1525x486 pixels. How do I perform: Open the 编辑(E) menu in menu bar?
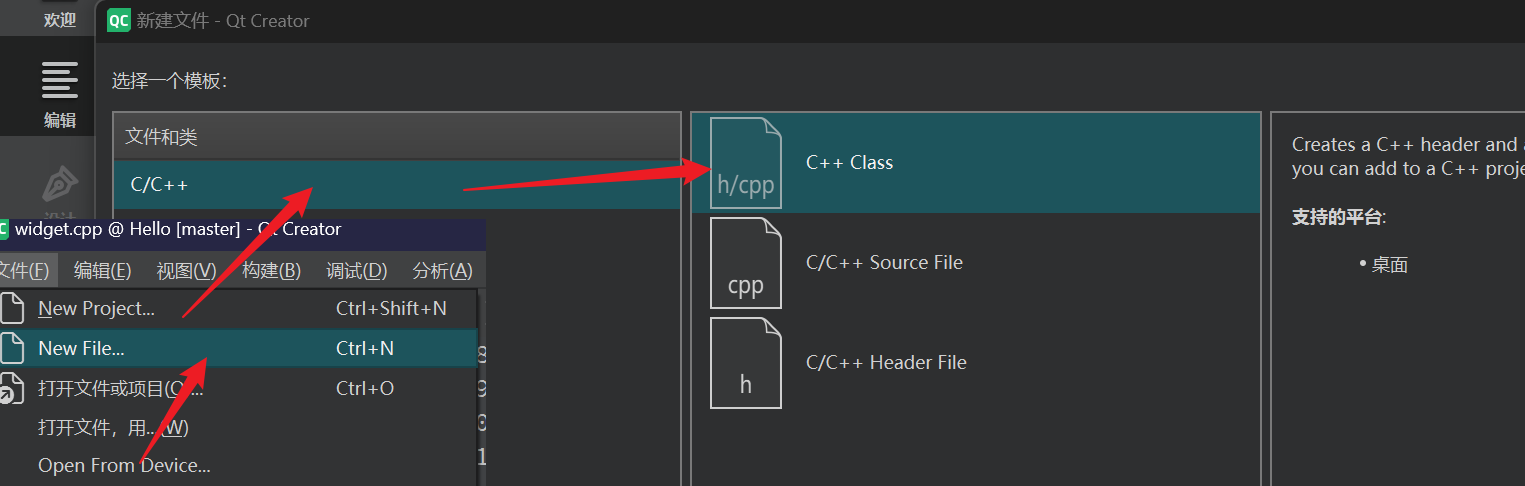[x=102, y=270]
